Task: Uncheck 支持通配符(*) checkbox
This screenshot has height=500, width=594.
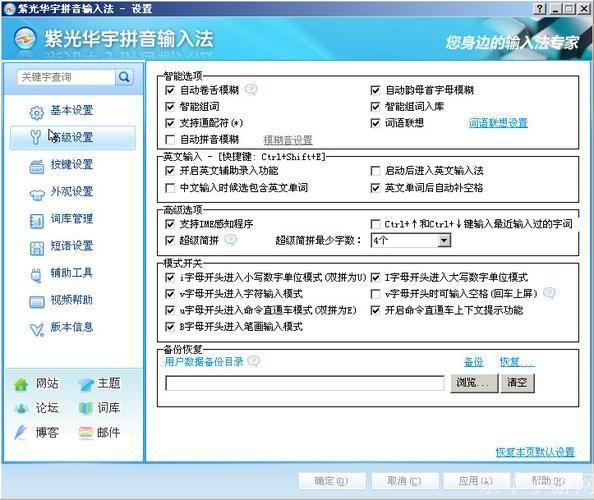Action: pyautogui.click(x=170, y=123)
